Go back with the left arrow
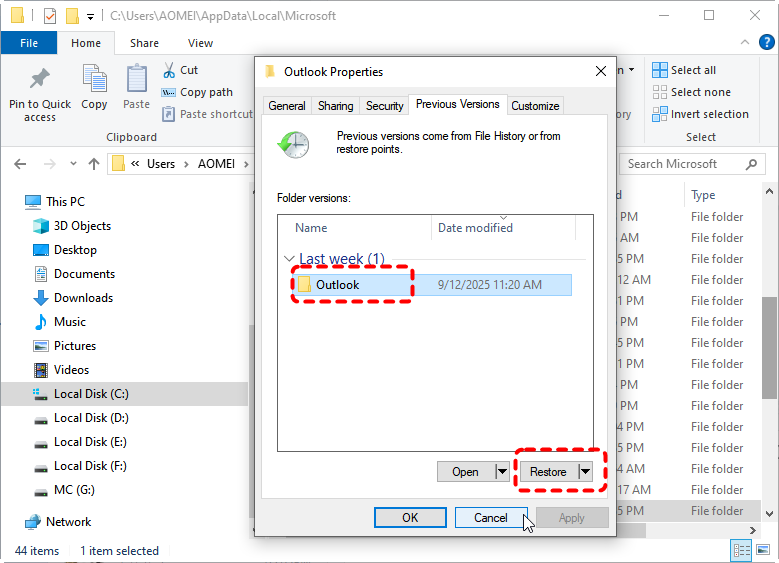779x563 pixels. tap(20, 164)
